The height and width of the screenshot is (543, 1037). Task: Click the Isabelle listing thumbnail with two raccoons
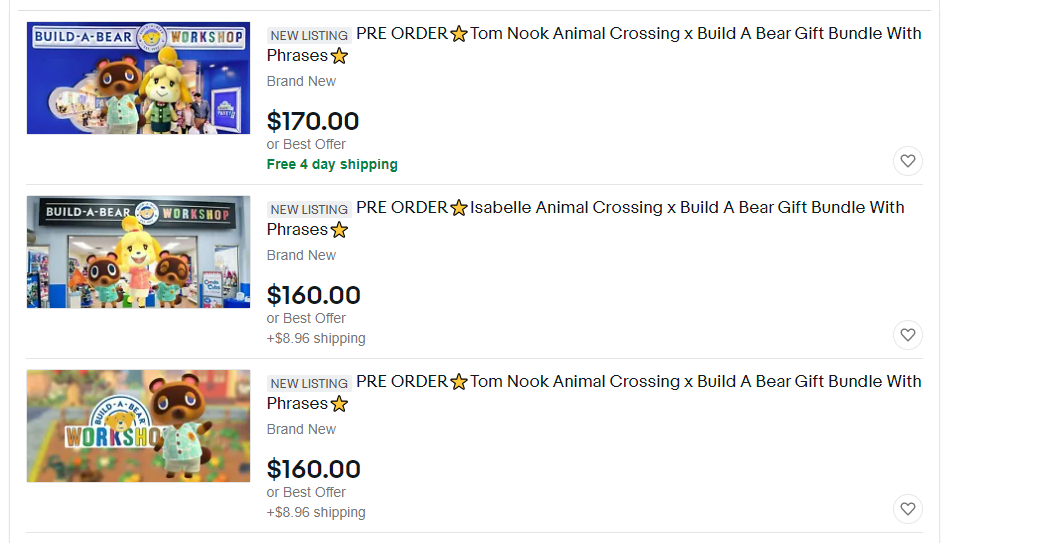click(138, 252)
